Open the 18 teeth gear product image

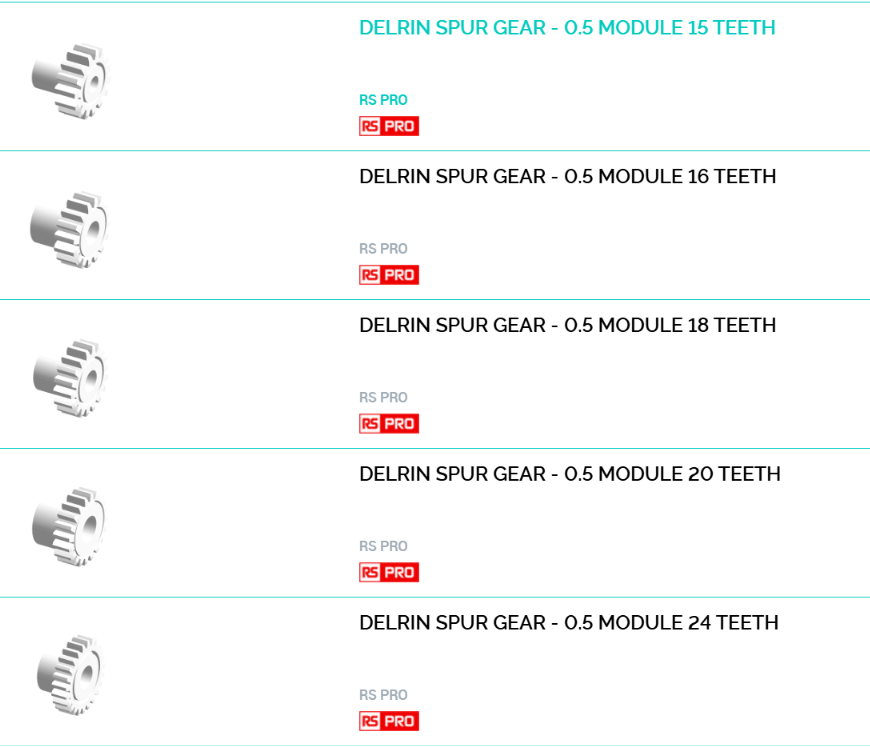coord(69,378)
